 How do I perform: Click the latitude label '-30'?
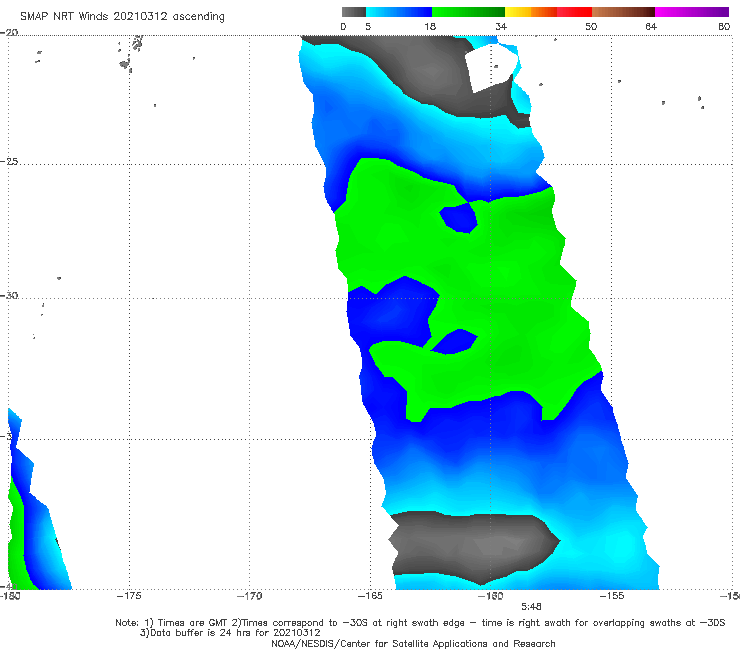pyautogui.click(x=9, y=295)
